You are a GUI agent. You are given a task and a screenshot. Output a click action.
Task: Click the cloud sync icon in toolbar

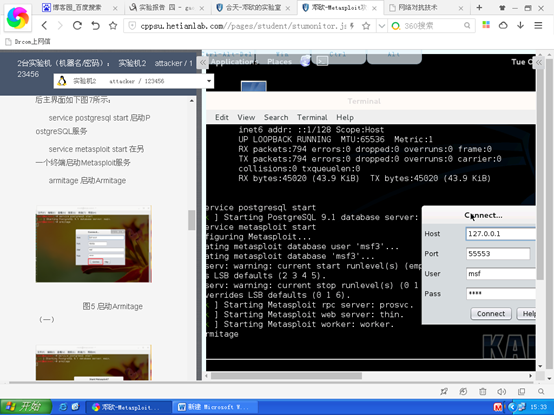pos(503,25)
